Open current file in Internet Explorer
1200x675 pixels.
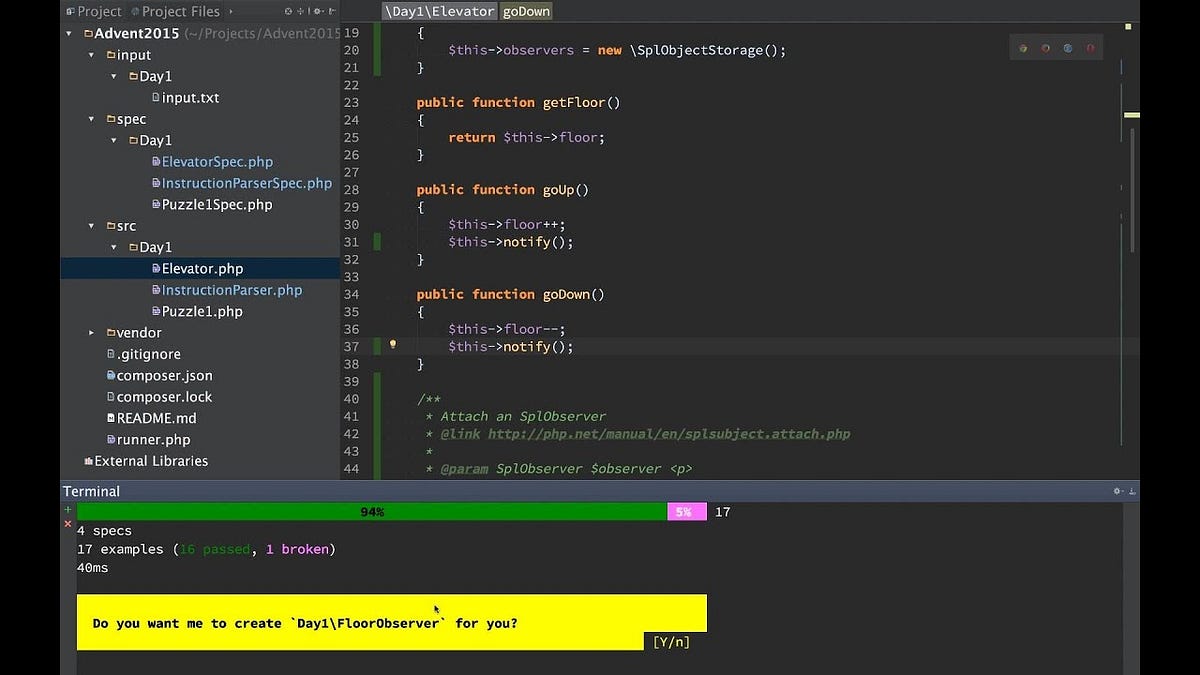coord(1067,46)
